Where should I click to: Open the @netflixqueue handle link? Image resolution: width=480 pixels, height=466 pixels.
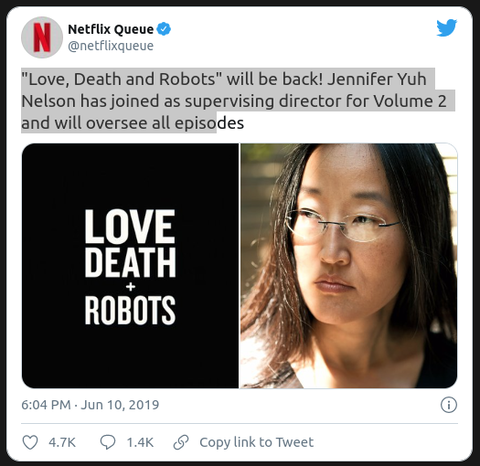[111, 46]
